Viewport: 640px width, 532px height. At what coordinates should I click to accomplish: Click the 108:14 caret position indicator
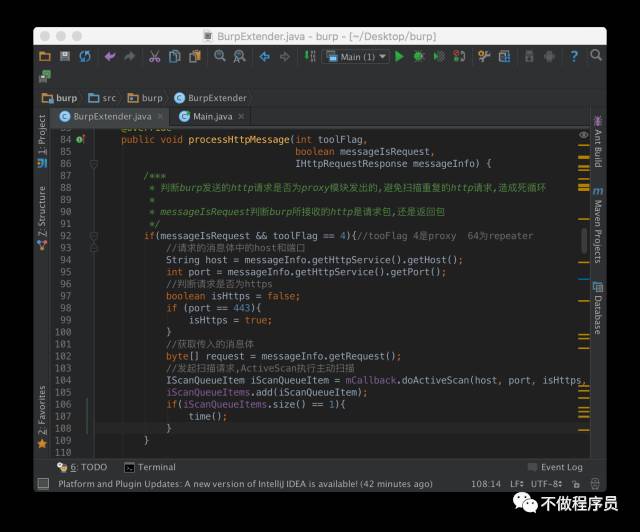486,484
